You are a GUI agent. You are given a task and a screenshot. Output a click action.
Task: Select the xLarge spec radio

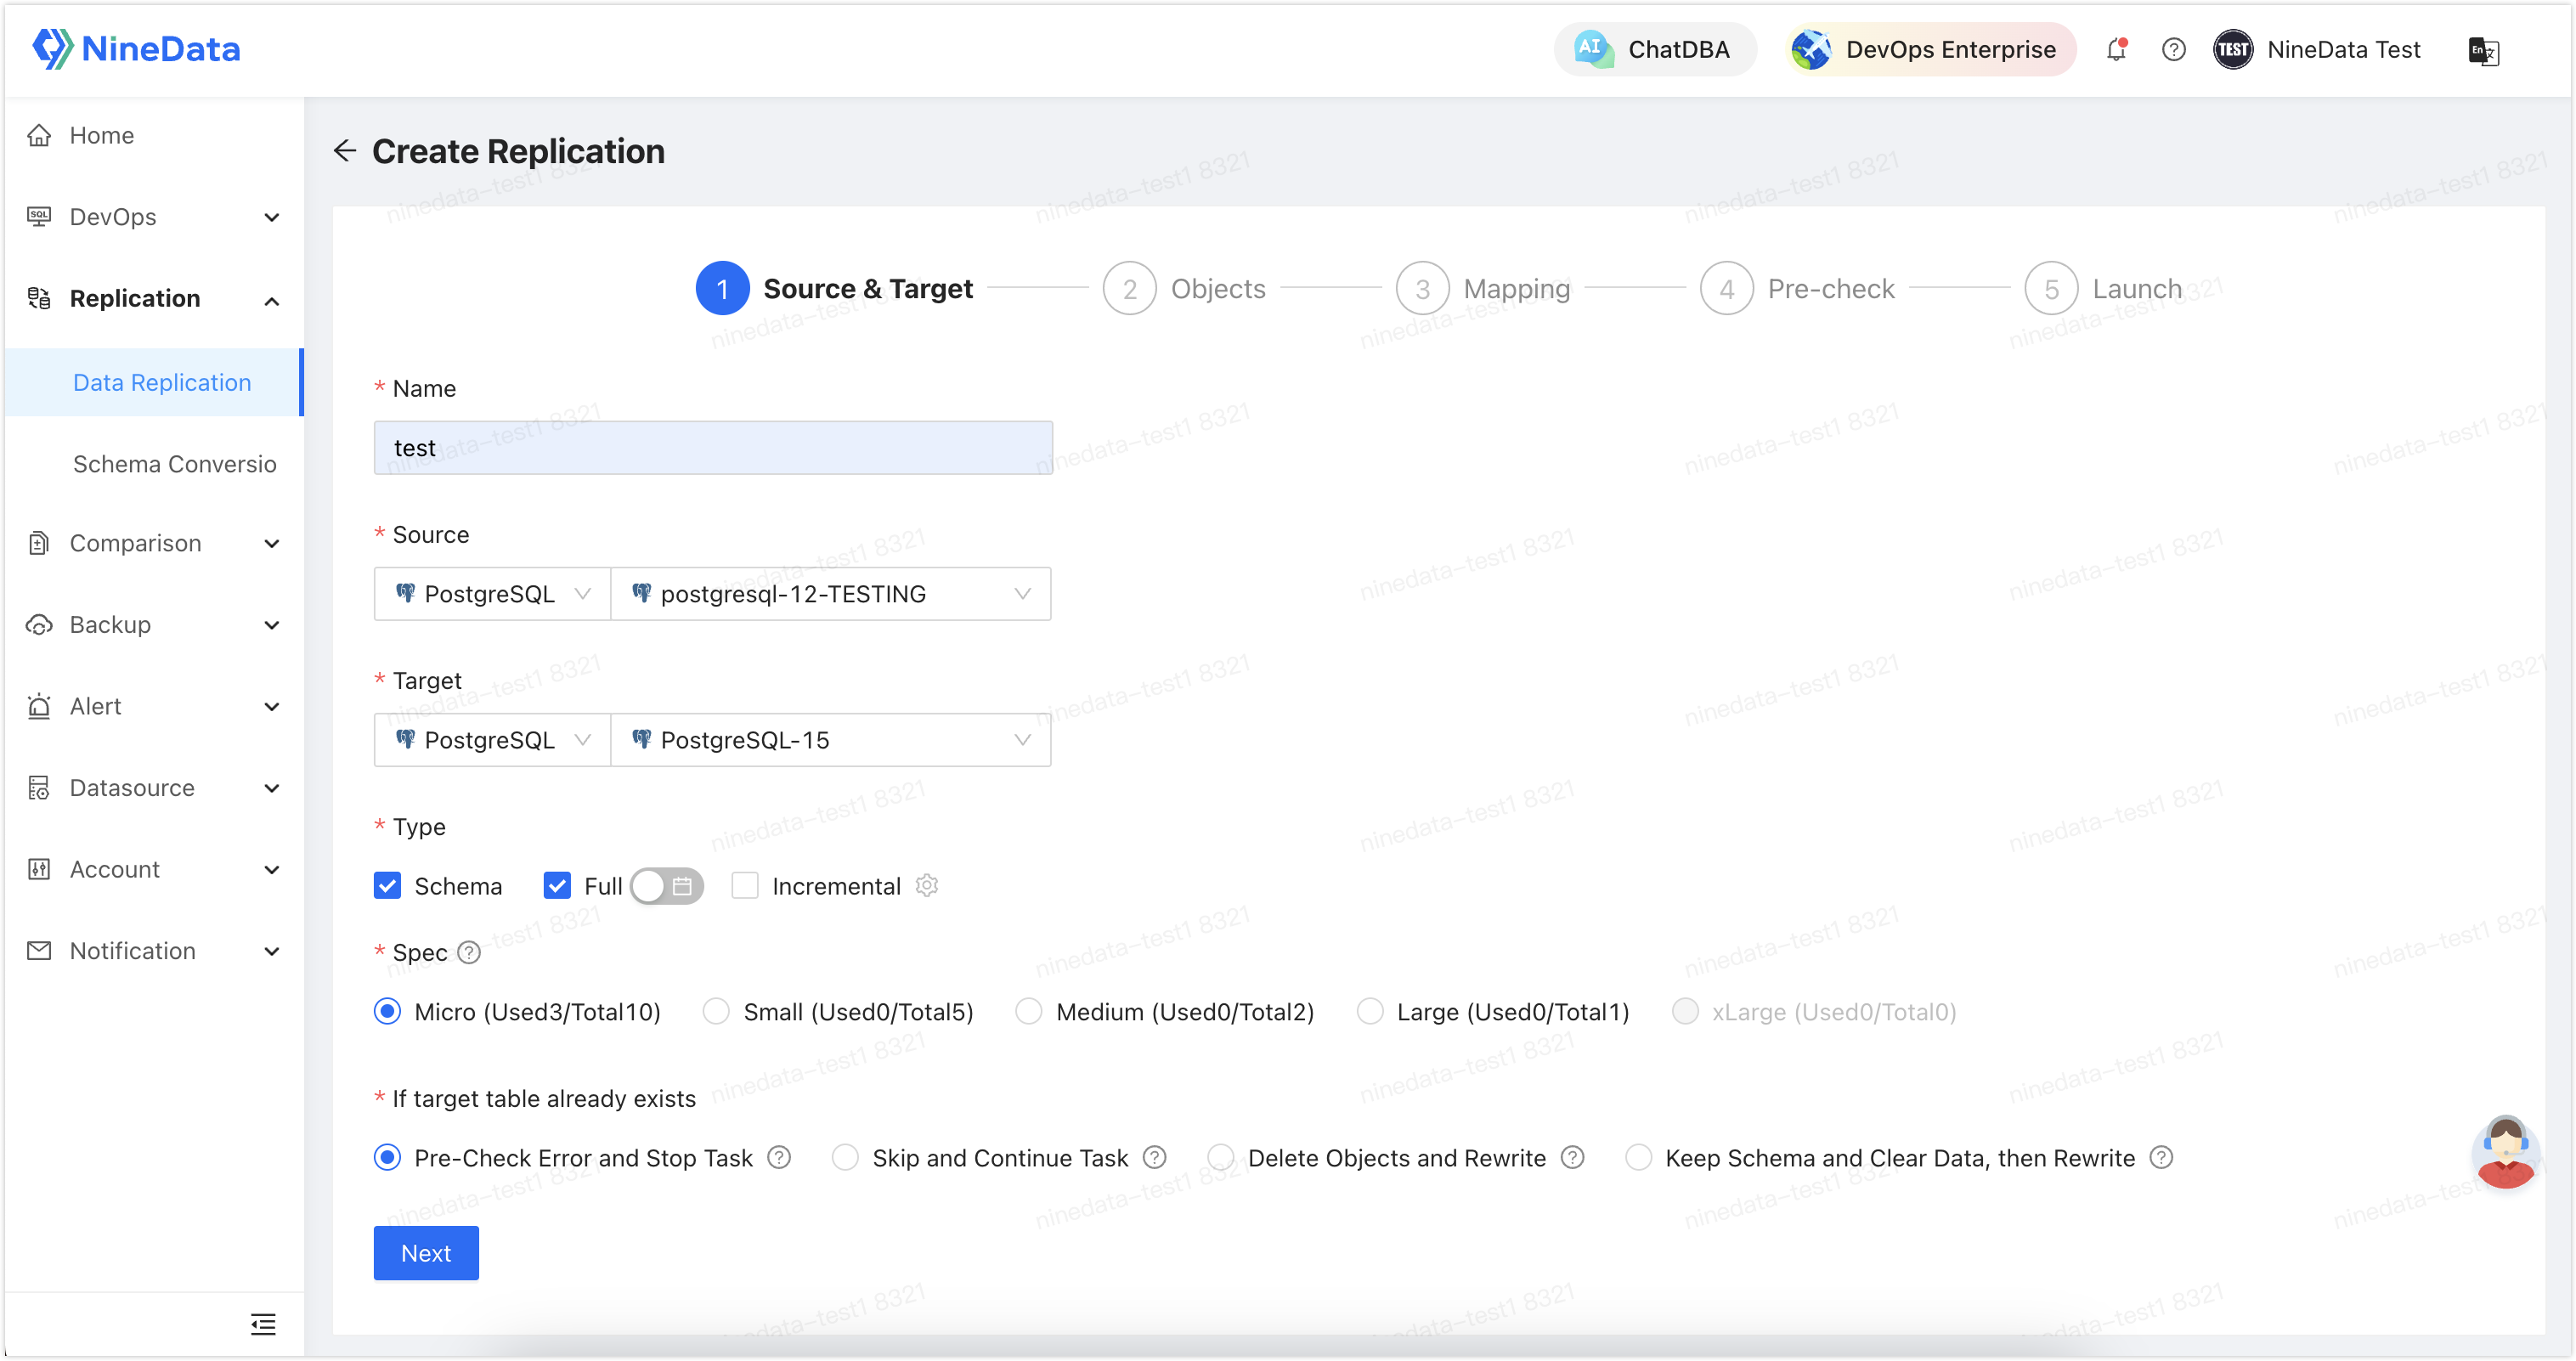point(1685,1012)
